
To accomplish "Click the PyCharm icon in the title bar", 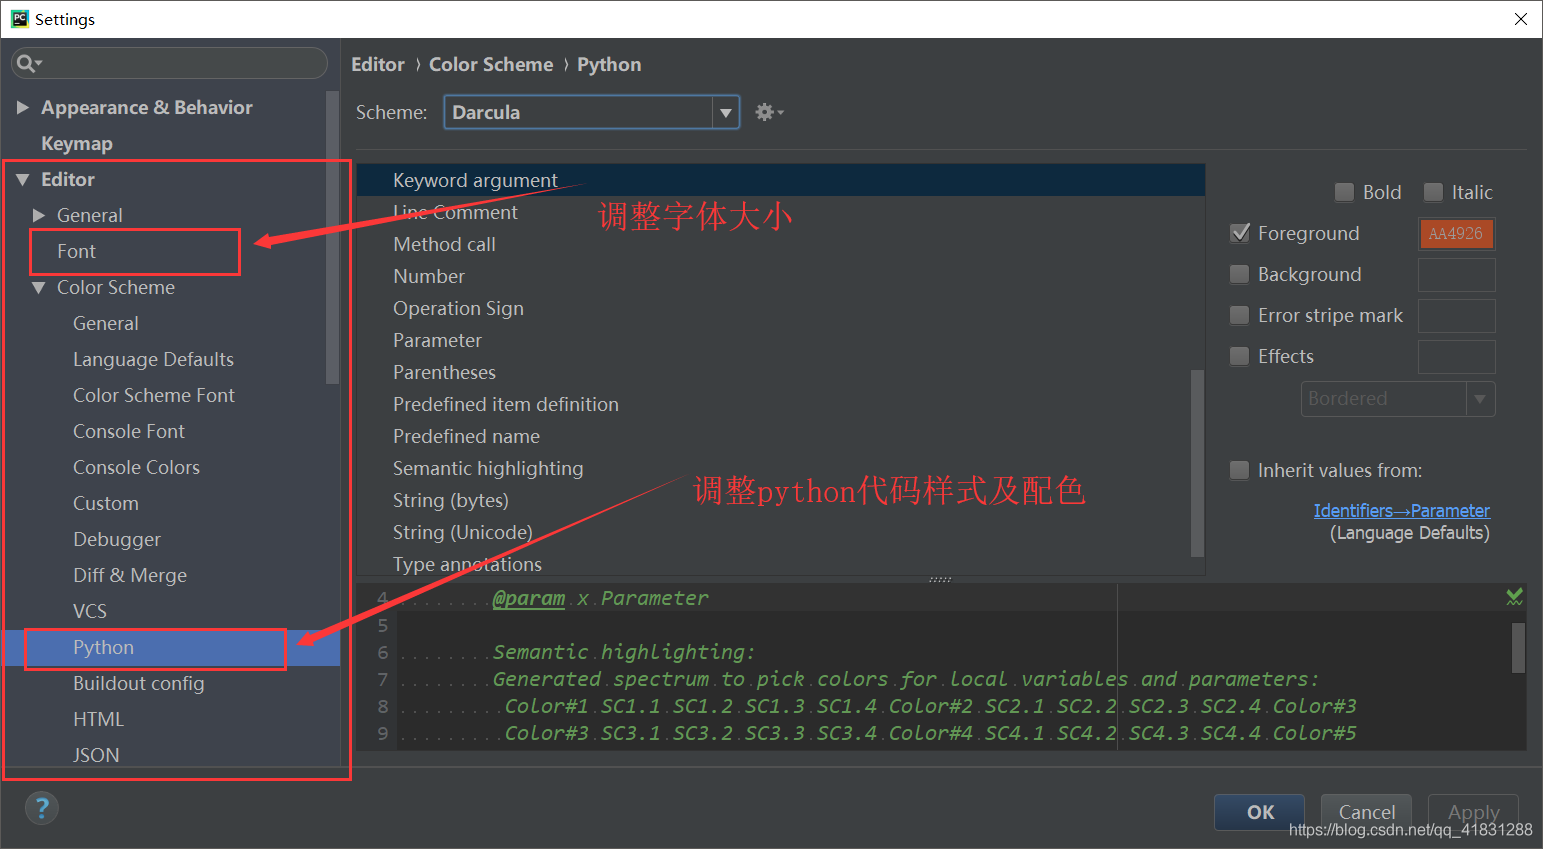I will (x=19, y=19).
